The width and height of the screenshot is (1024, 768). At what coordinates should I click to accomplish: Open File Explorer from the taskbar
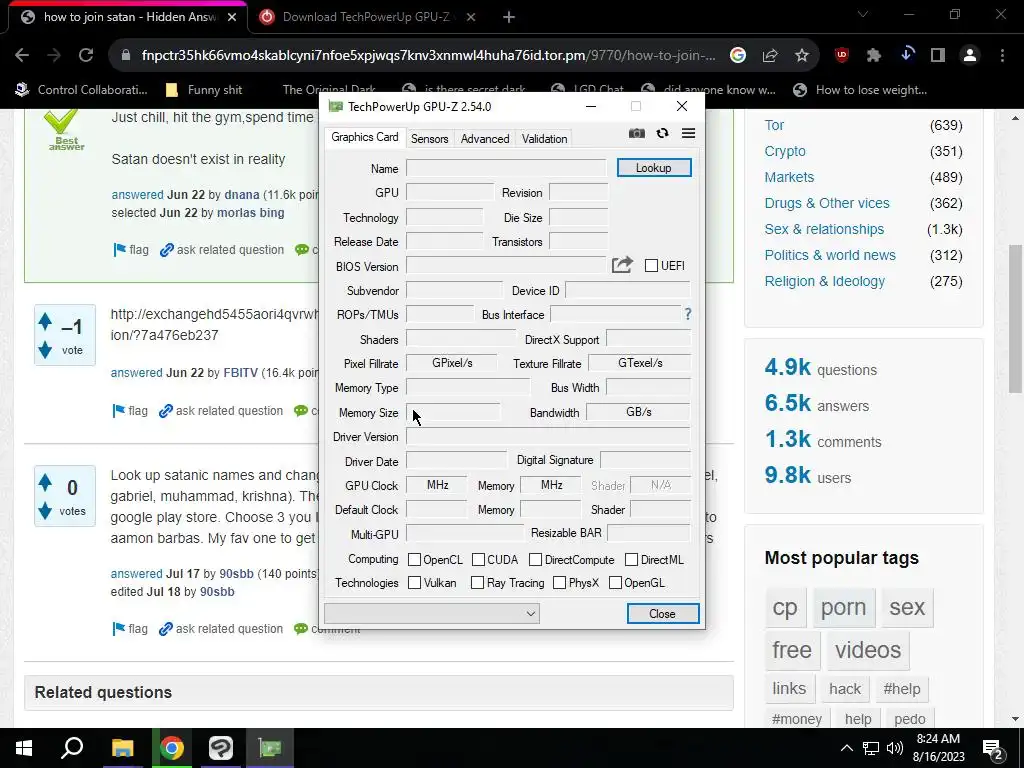[x=122, y=748]
